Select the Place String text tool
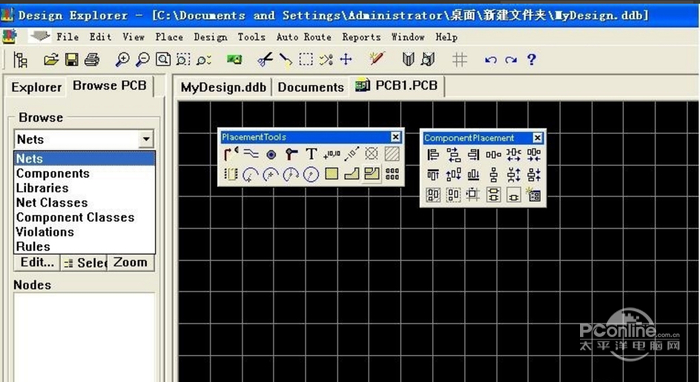Image resolution: width=700 pixels, height=382 pixels. click(x=311, y=154)
